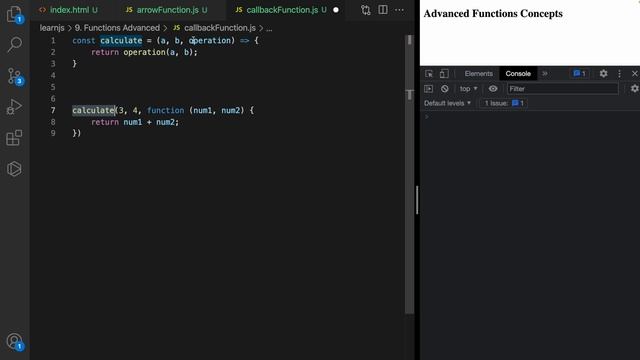Show more DevTools tabs via chevrons
Viewport: 640px width, 360px height.
tap(545, 73)
